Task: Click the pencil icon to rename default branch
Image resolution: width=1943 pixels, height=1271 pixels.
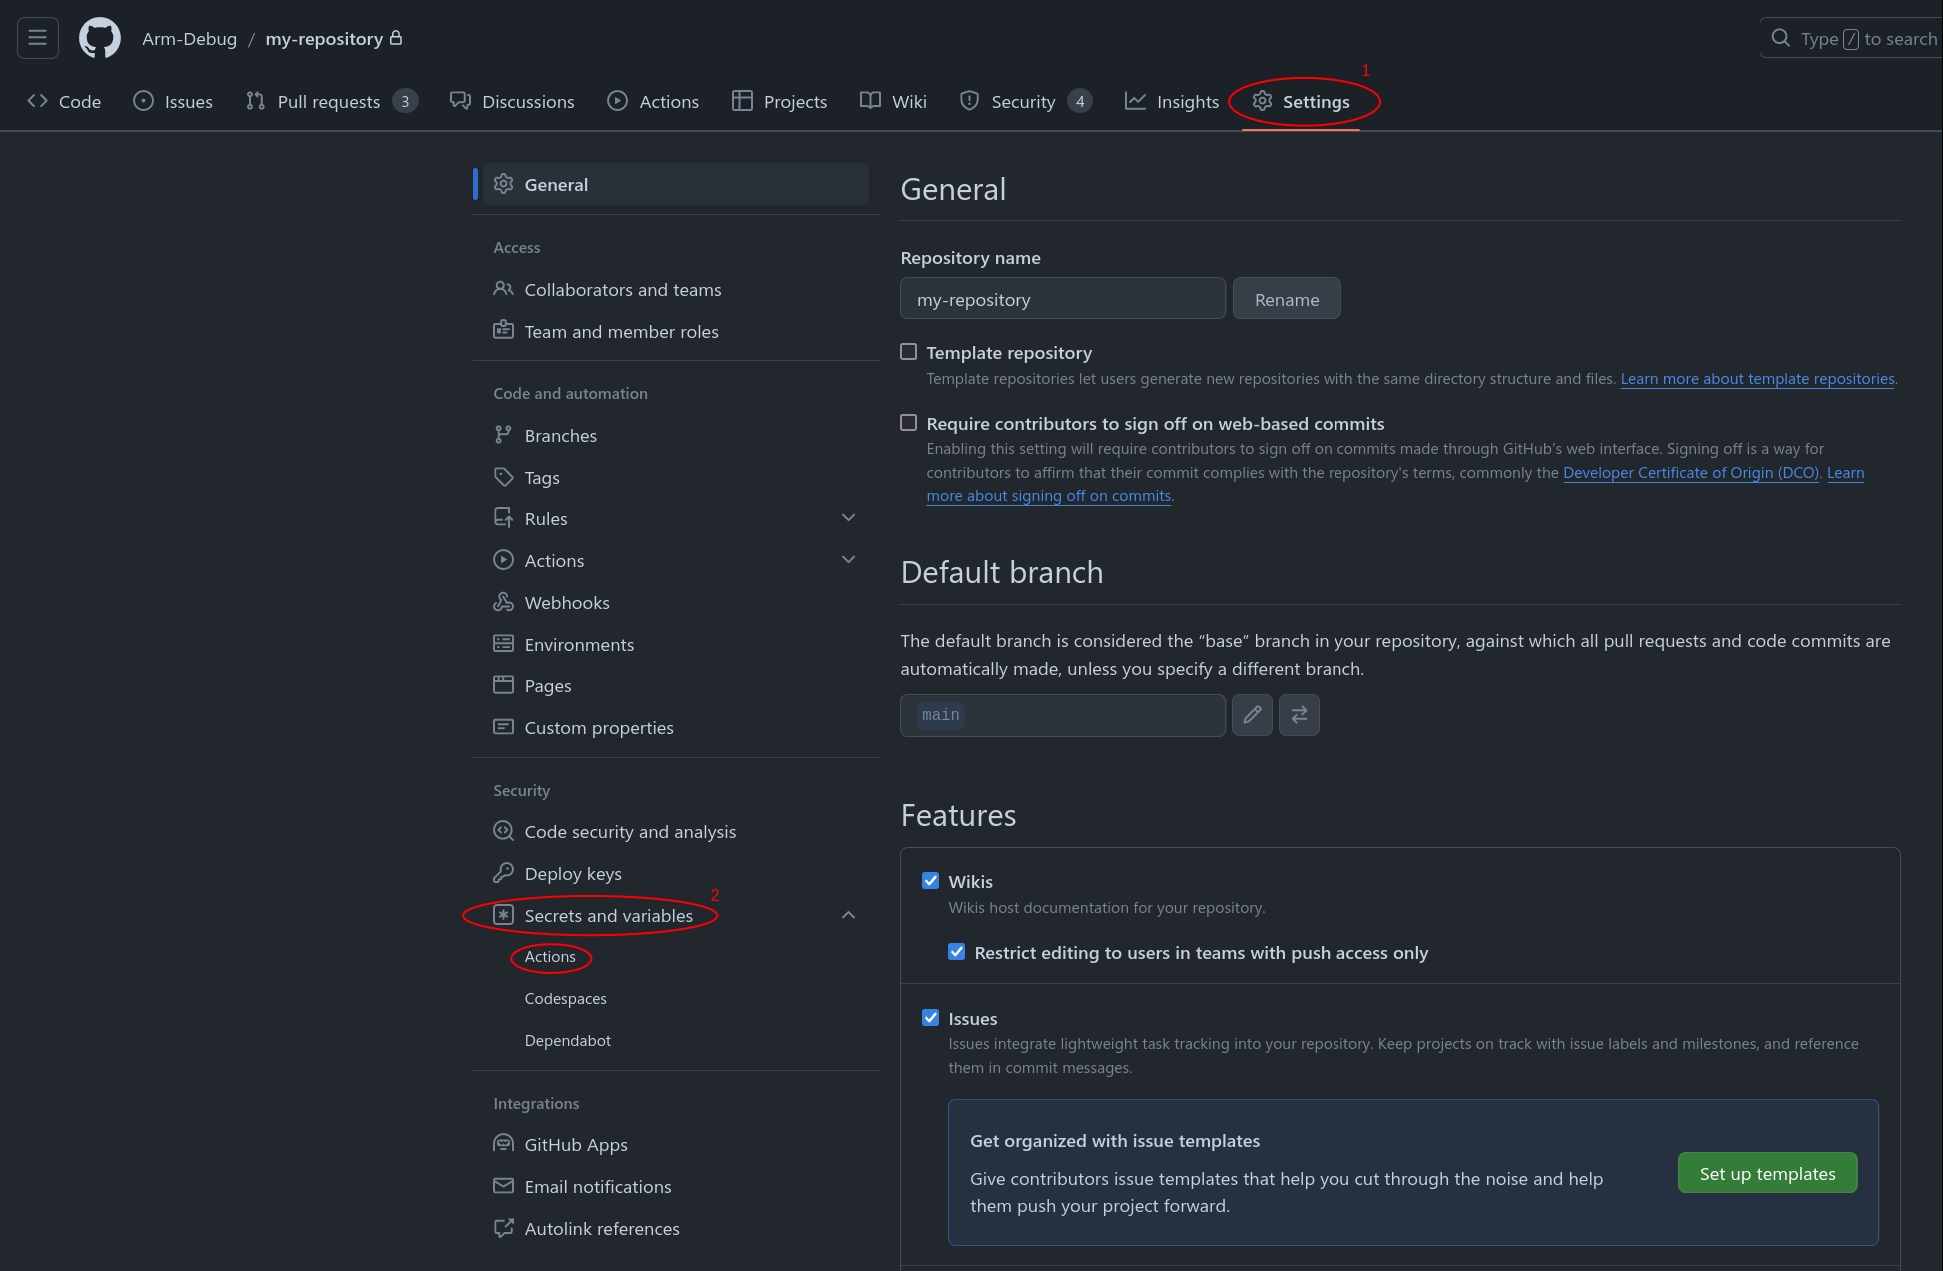Action: pos(1252,715)
